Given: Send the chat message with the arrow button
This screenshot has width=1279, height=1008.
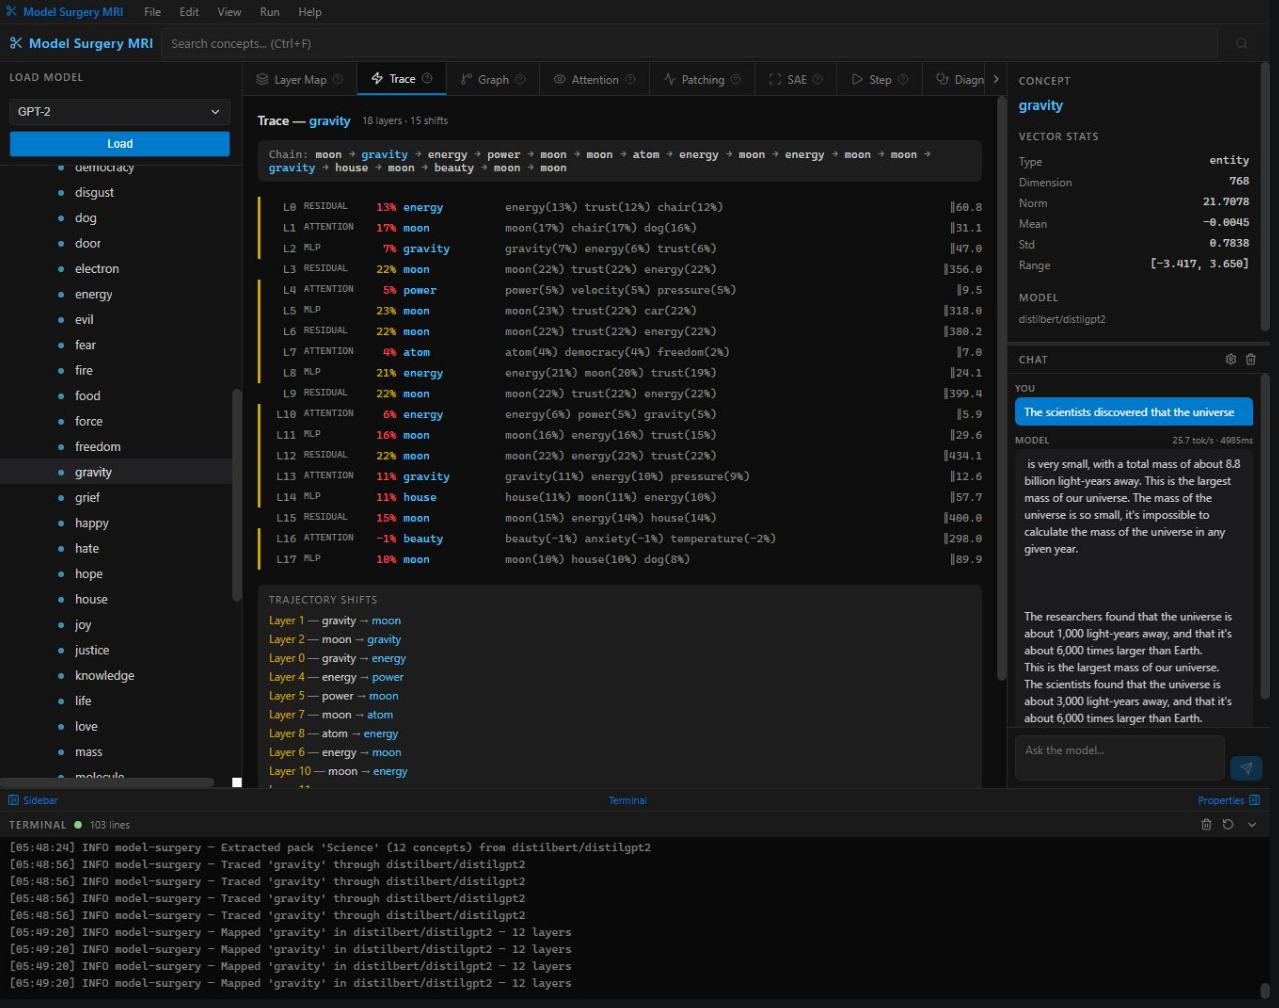Looking at the screenshot, I should [1246, 768].
